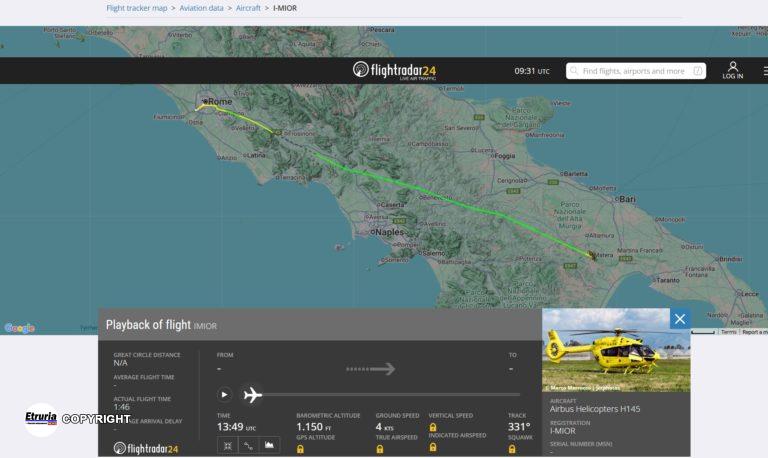Toggle the center-on-aircraft map icon
Viewport: 768px width, 458px height.
point(228,445)
